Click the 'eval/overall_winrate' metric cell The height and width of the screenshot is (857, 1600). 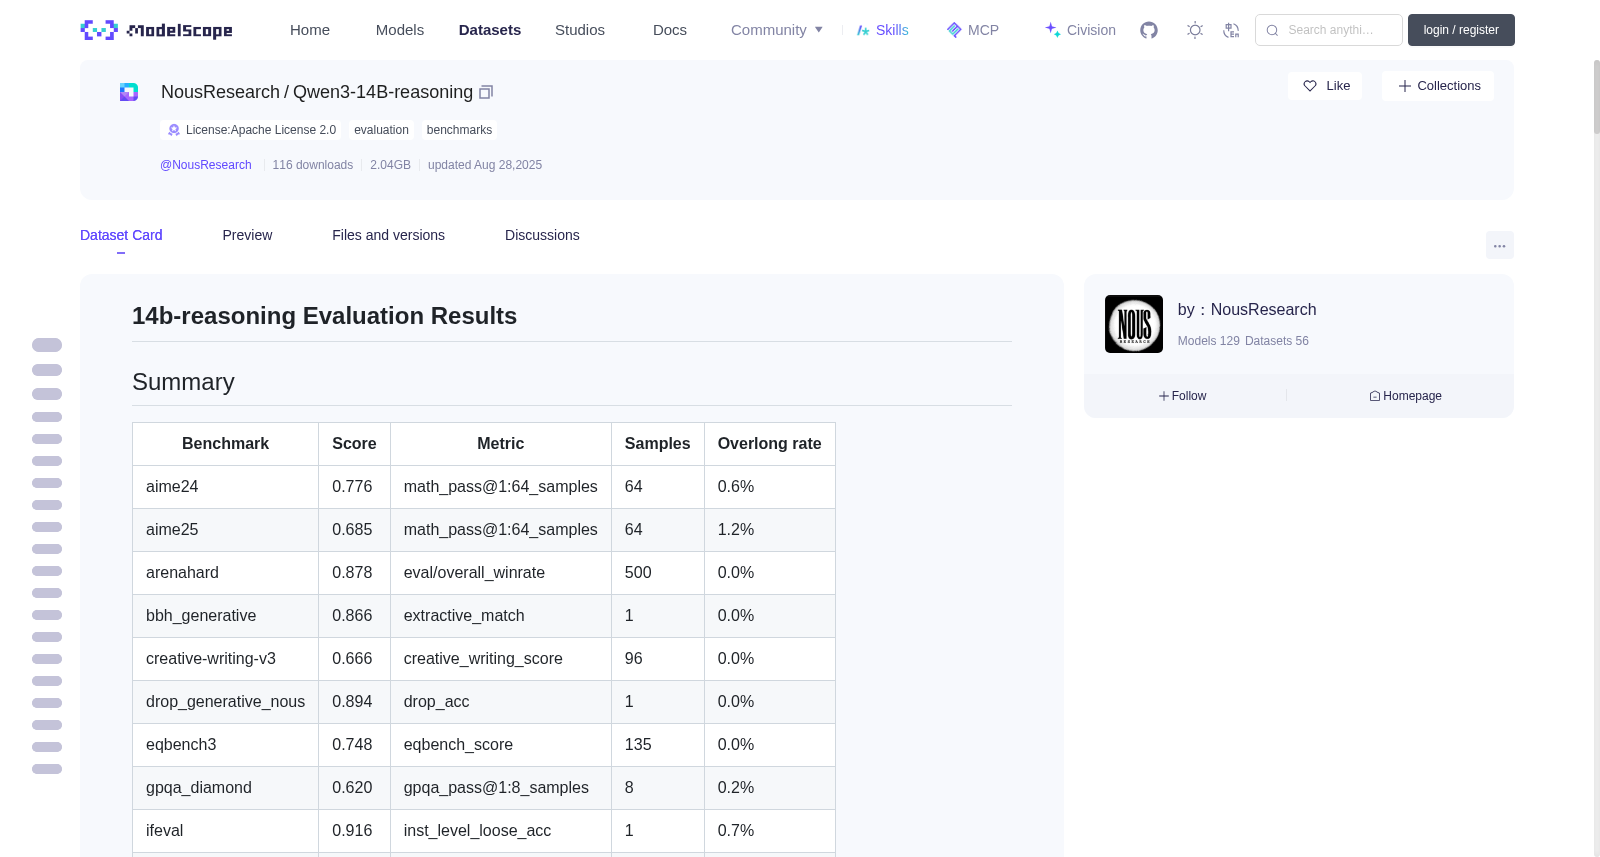[x=501, y=573]
